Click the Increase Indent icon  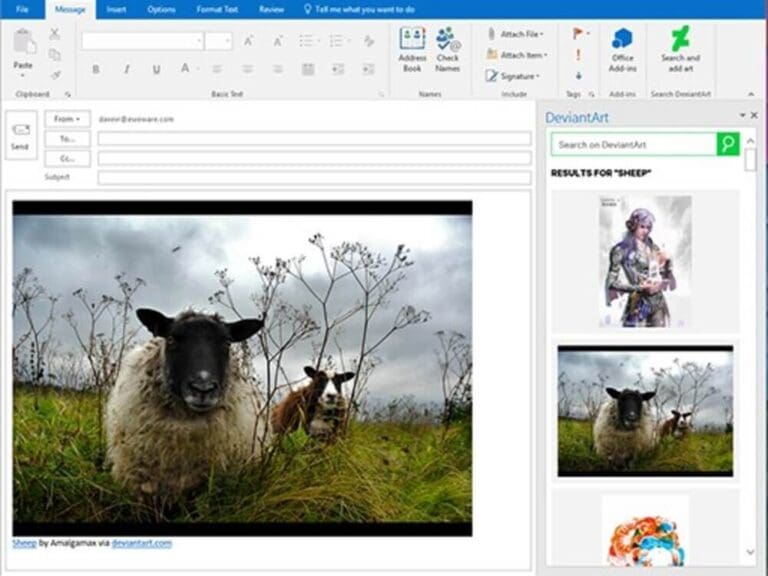368,69
